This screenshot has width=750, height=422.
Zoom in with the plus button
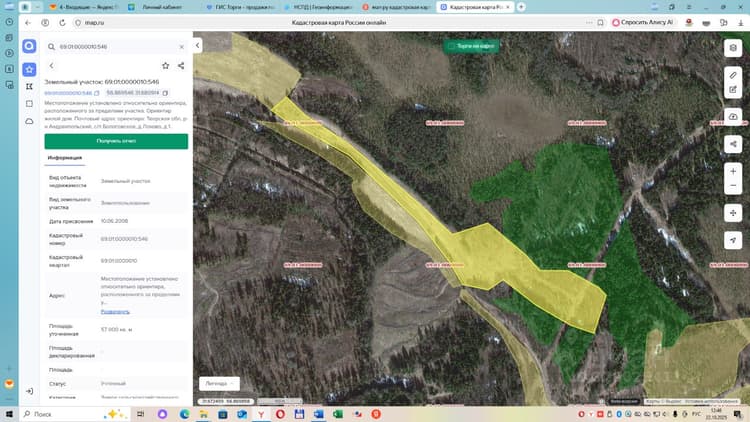coord(733,171)
